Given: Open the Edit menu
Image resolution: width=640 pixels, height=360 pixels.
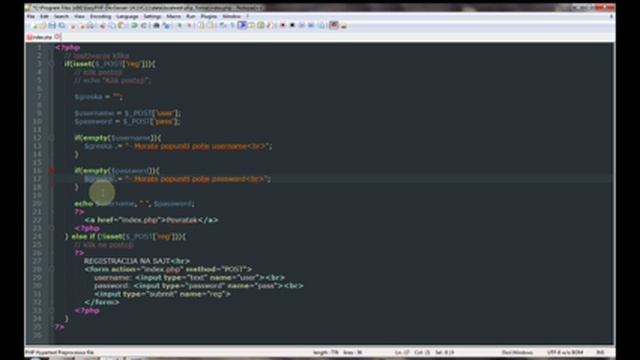Looking at the screenshot, I should [44, 16].
